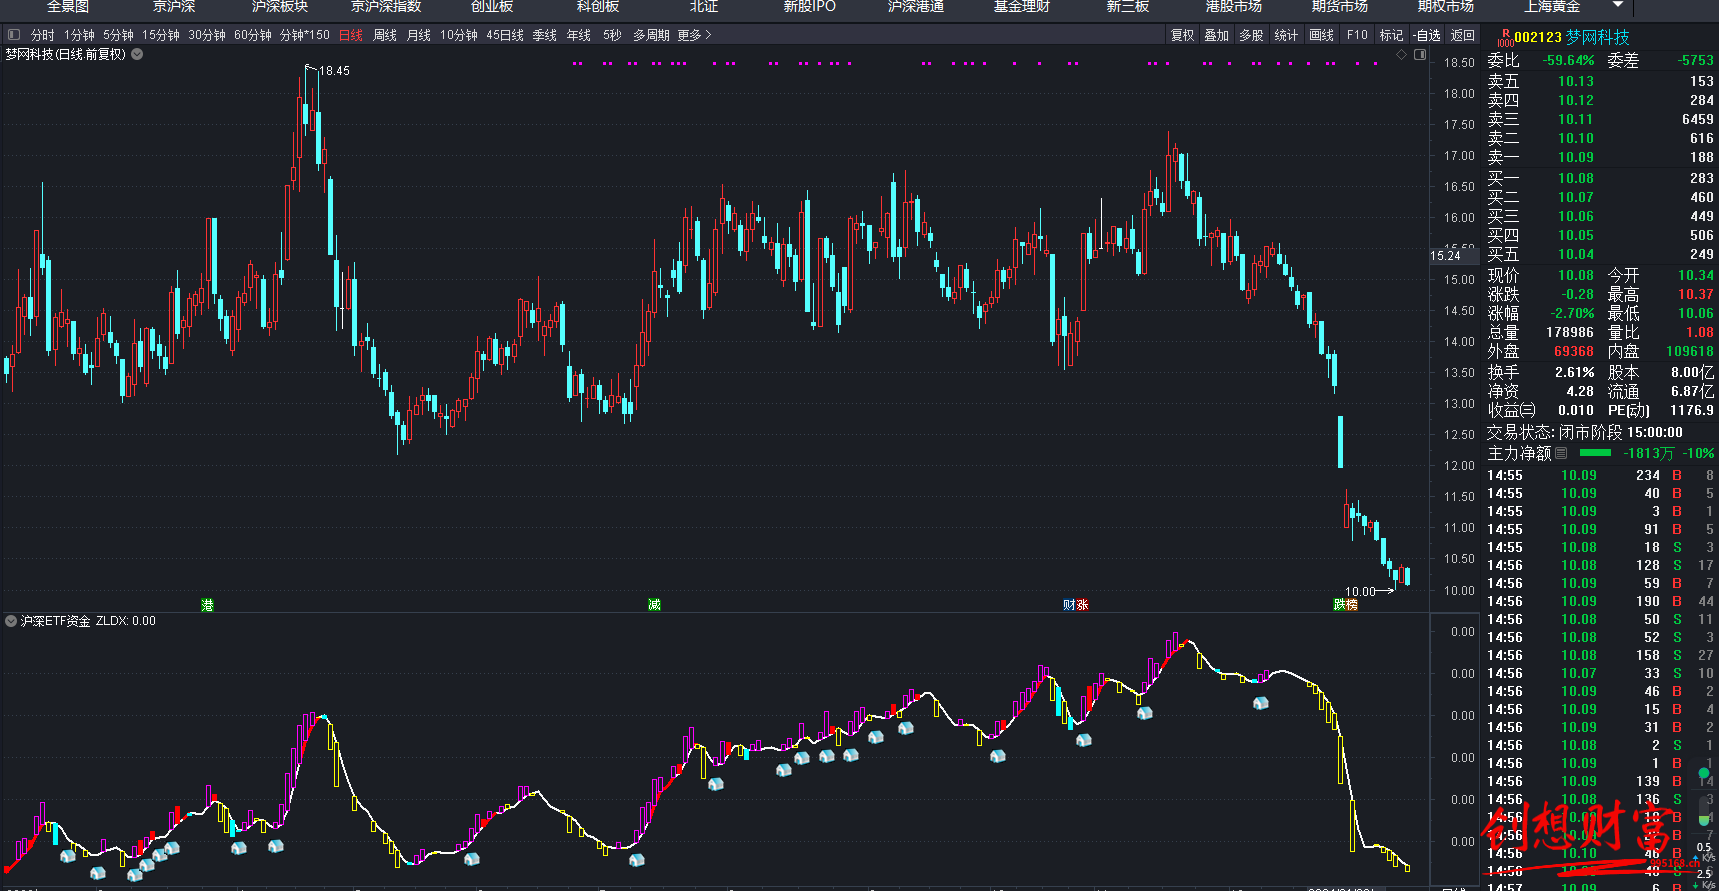Open the 沪深板块 tab
The height and width of the screenshot is (891, 1719).
[x=280, y=7]
